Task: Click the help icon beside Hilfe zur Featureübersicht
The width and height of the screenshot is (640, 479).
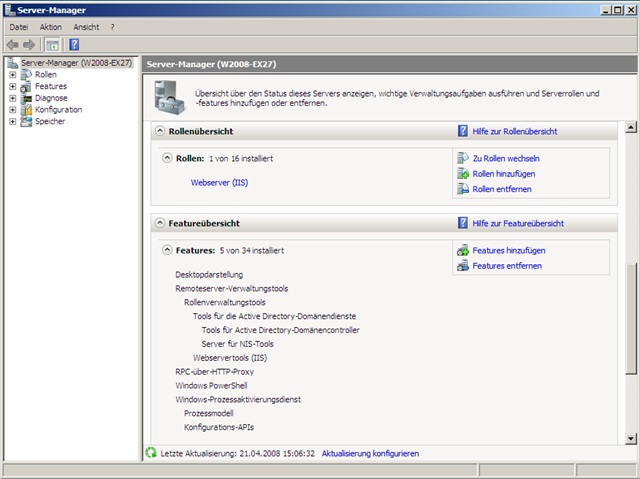Action: point(463,223)
